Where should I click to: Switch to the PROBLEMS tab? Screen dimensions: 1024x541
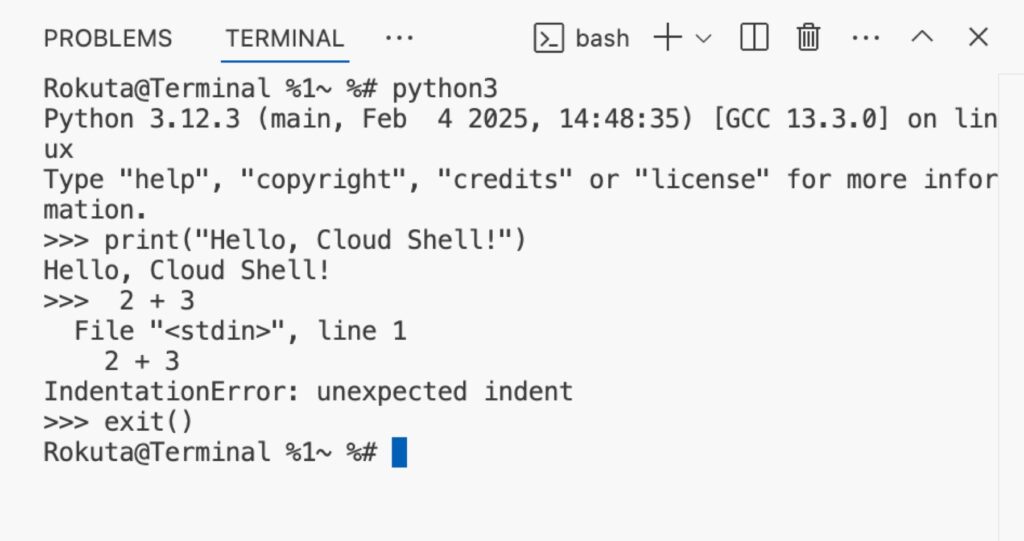tap(108, 38)
